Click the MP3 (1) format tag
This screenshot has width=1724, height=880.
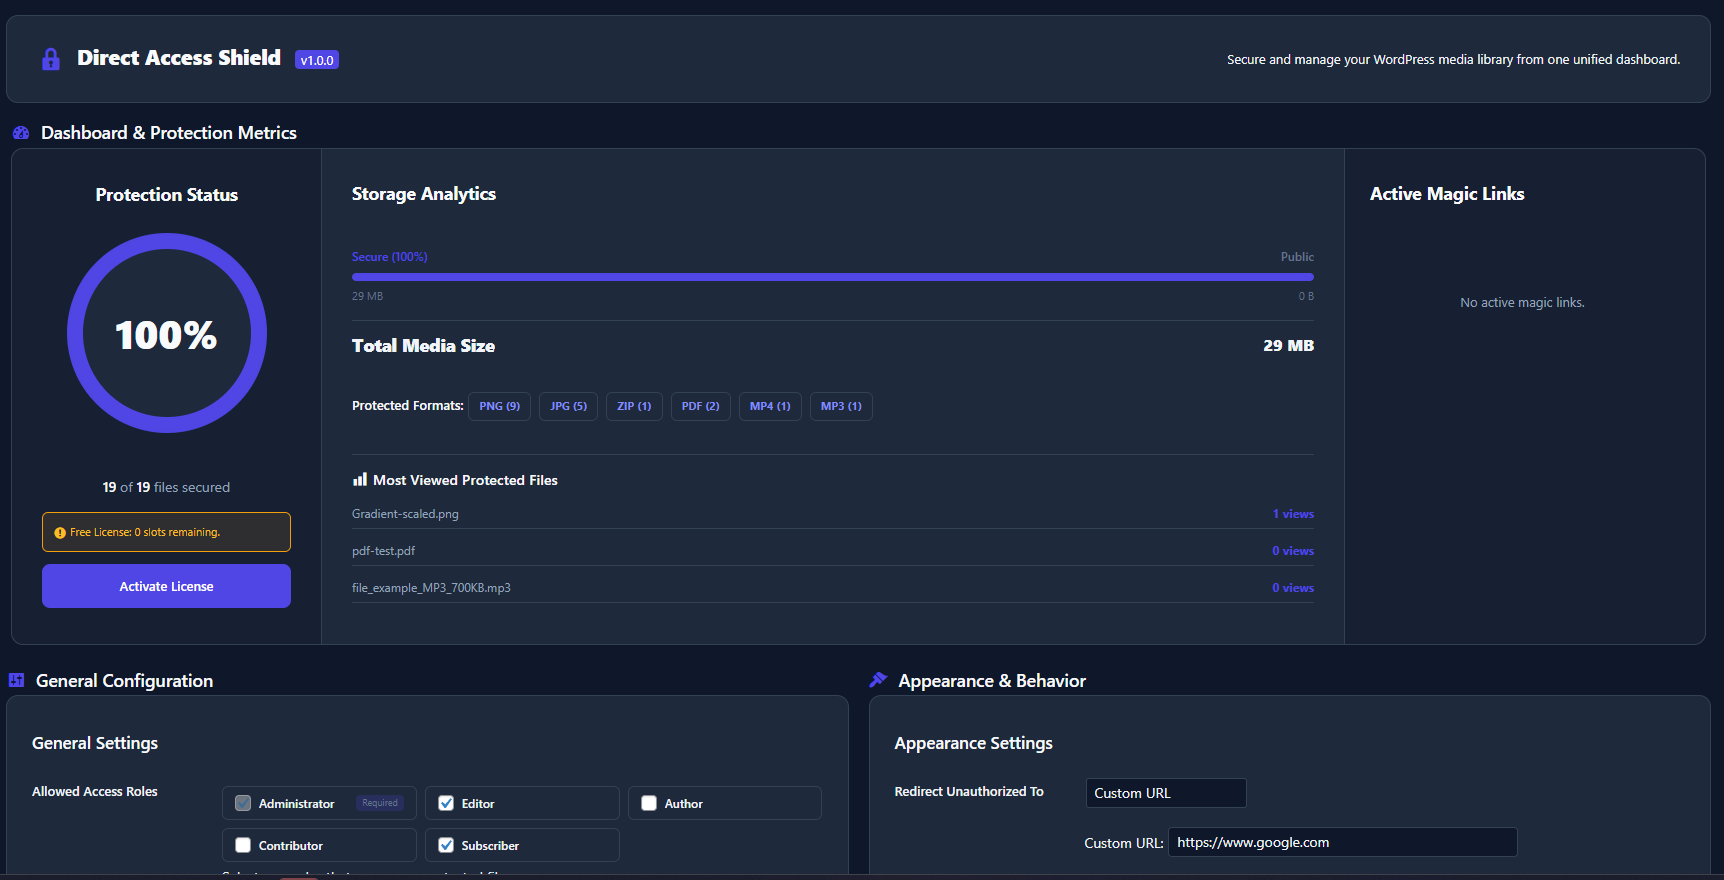841,406
